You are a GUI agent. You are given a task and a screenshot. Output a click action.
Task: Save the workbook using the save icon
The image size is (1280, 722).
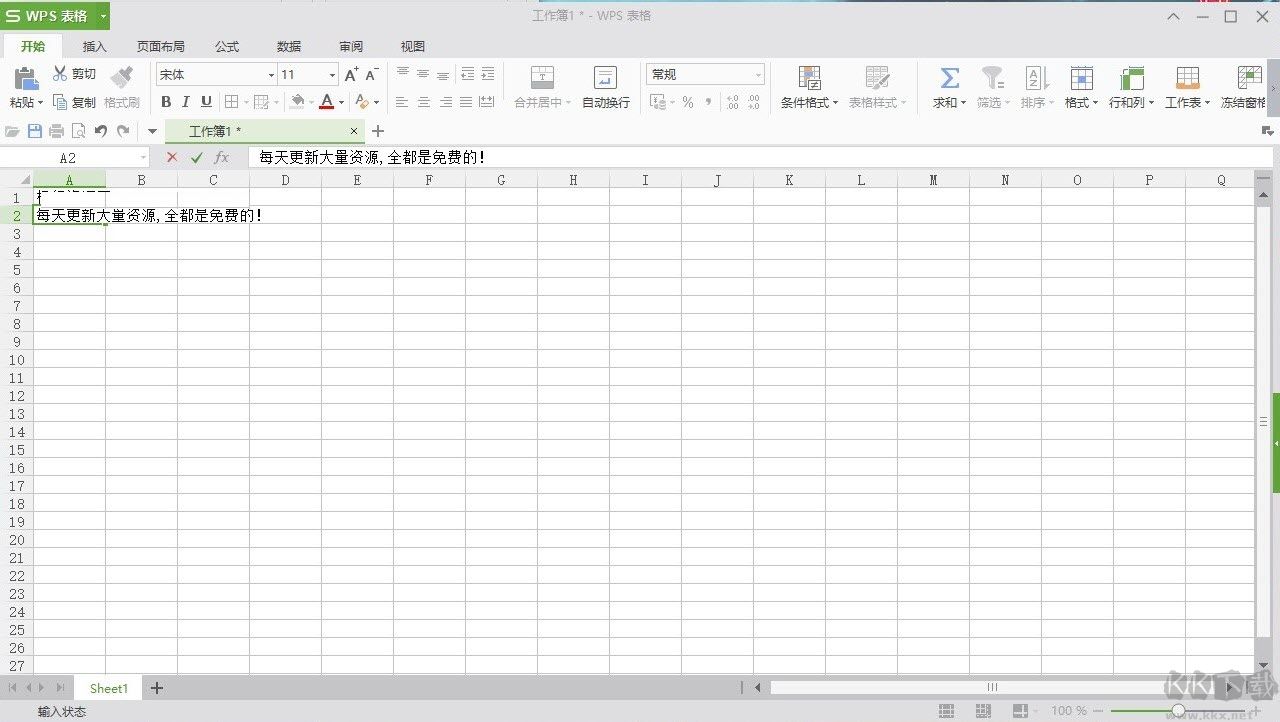tap(35, 130)
